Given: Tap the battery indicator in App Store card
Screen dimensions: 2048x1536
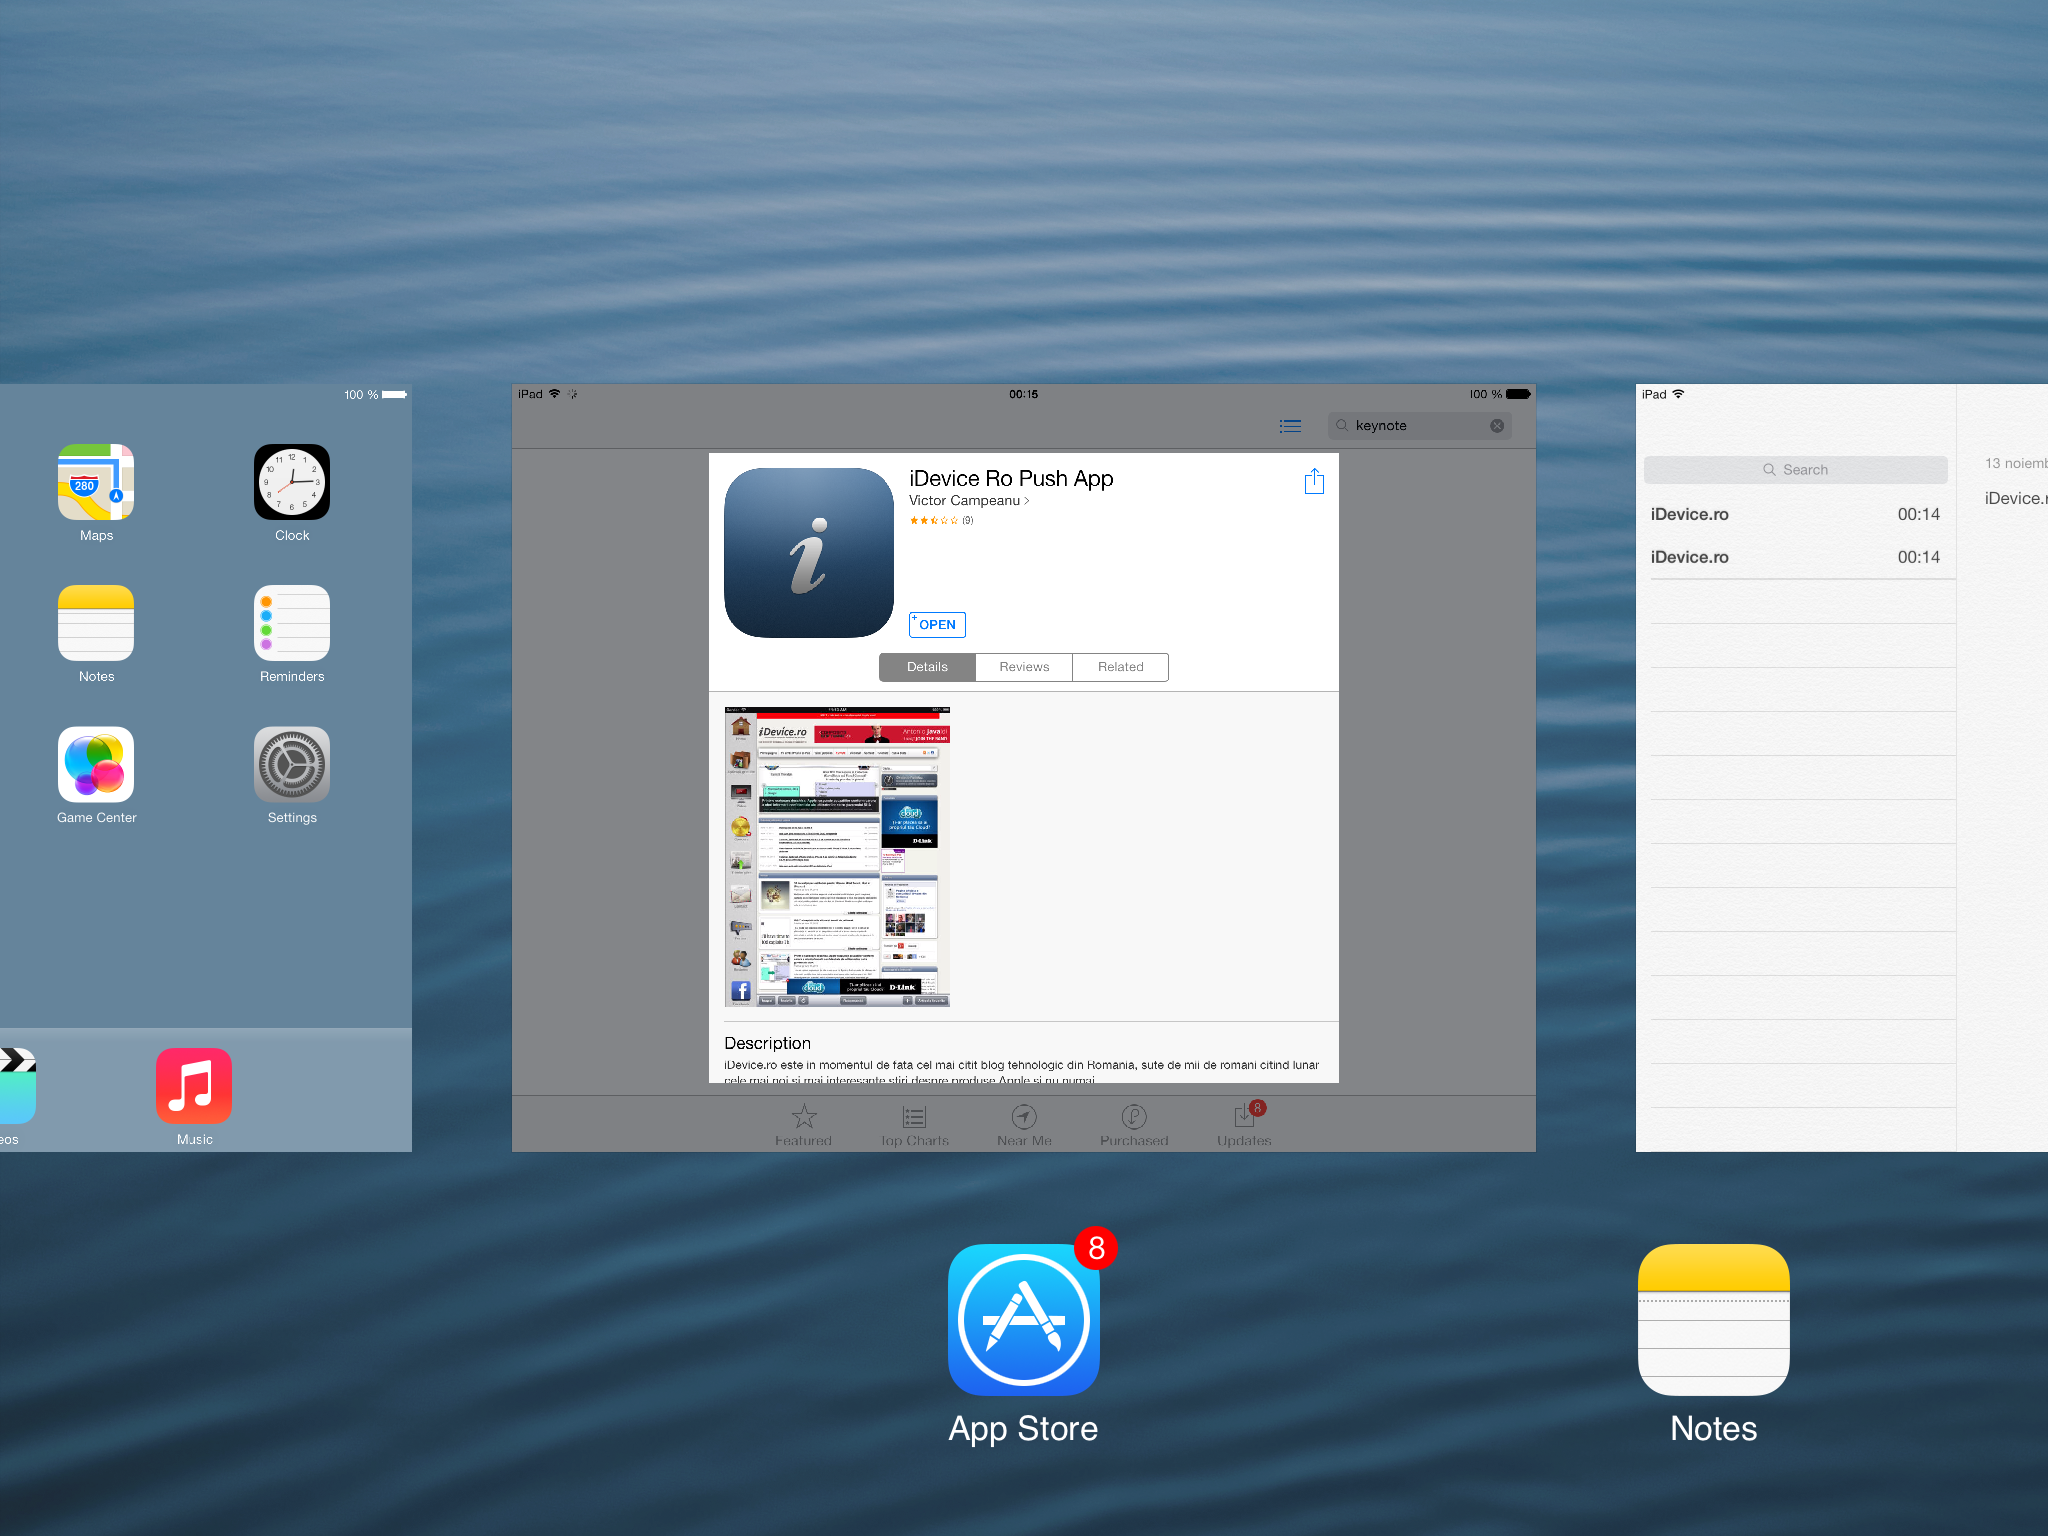Looking at the screenshot, I should coord(1518,394).
